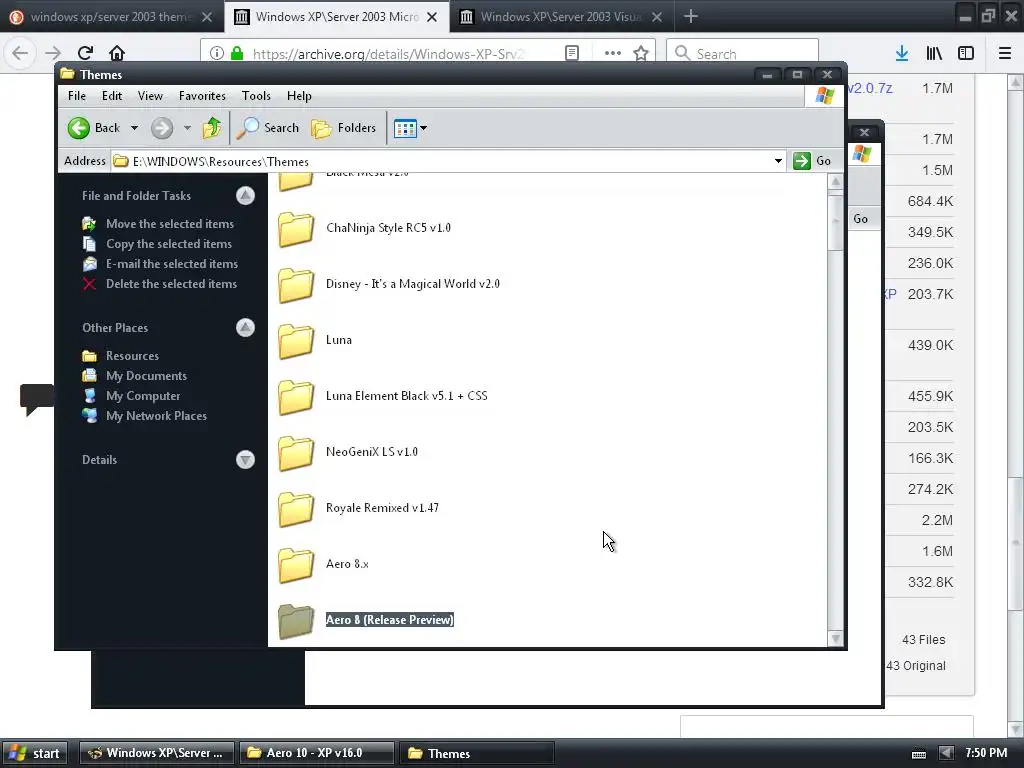Switch to windows xp/server 2003 themes browser tab
The width and height of the screenshot is (1024, 768).
tap(112, 17)
